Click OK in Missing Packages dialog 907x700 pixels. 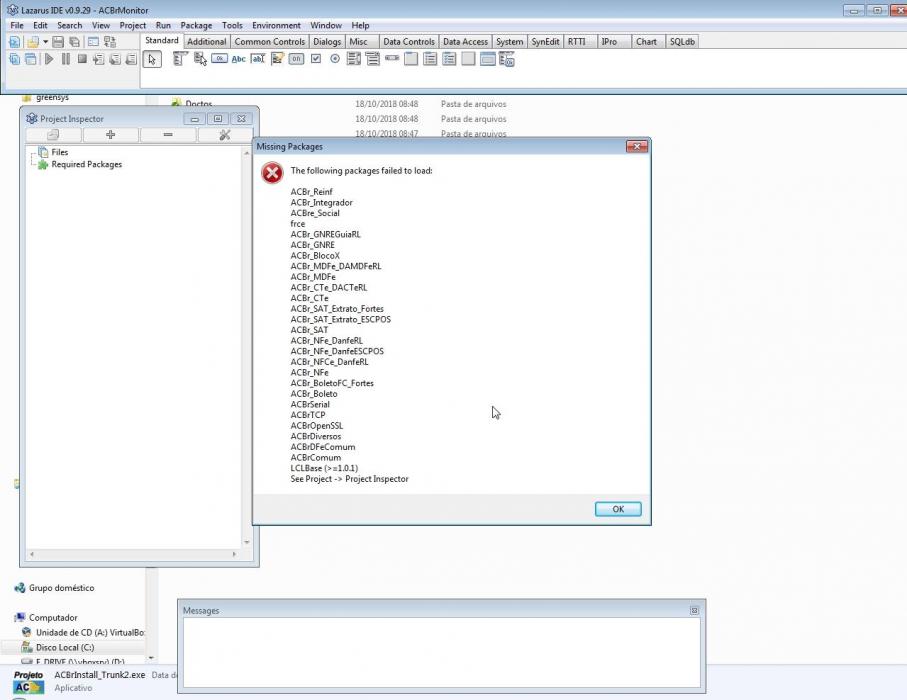[618, 509]
